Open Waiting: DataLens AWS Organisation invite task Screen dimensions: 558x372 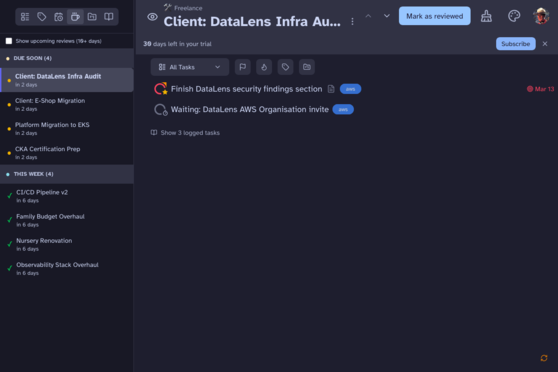pos(249,109)
